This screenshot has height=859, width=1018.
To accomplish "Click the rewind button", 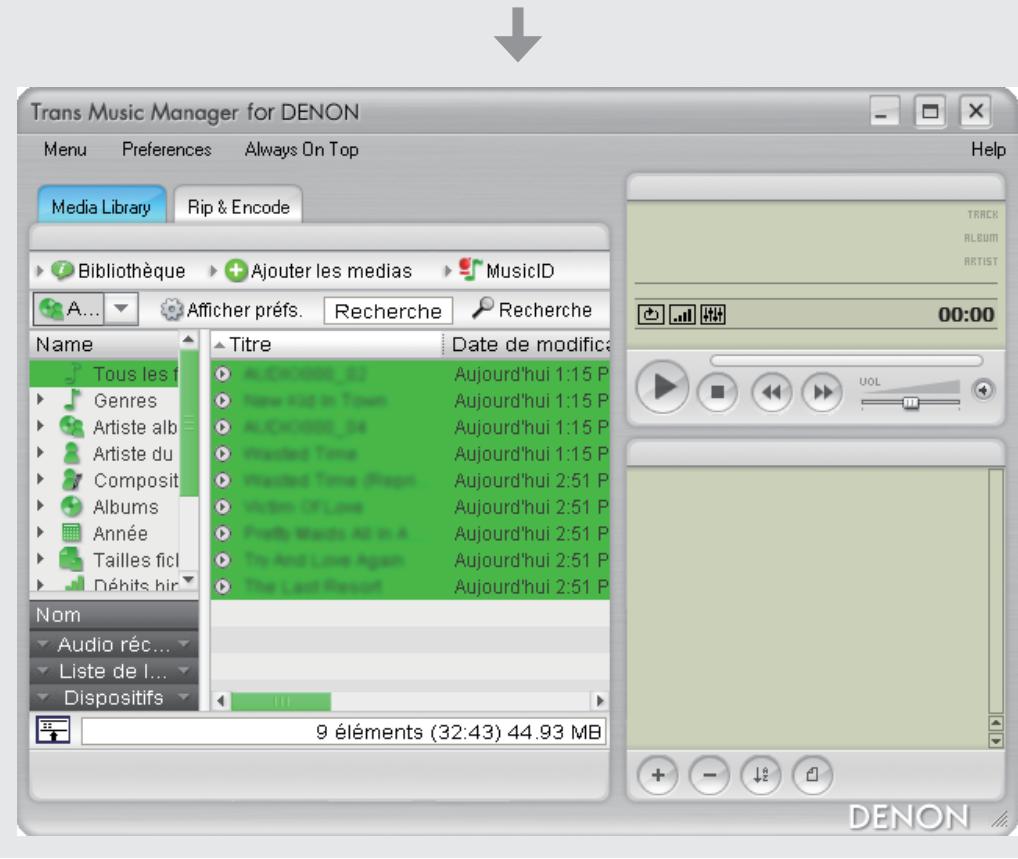I will [771, 392].
